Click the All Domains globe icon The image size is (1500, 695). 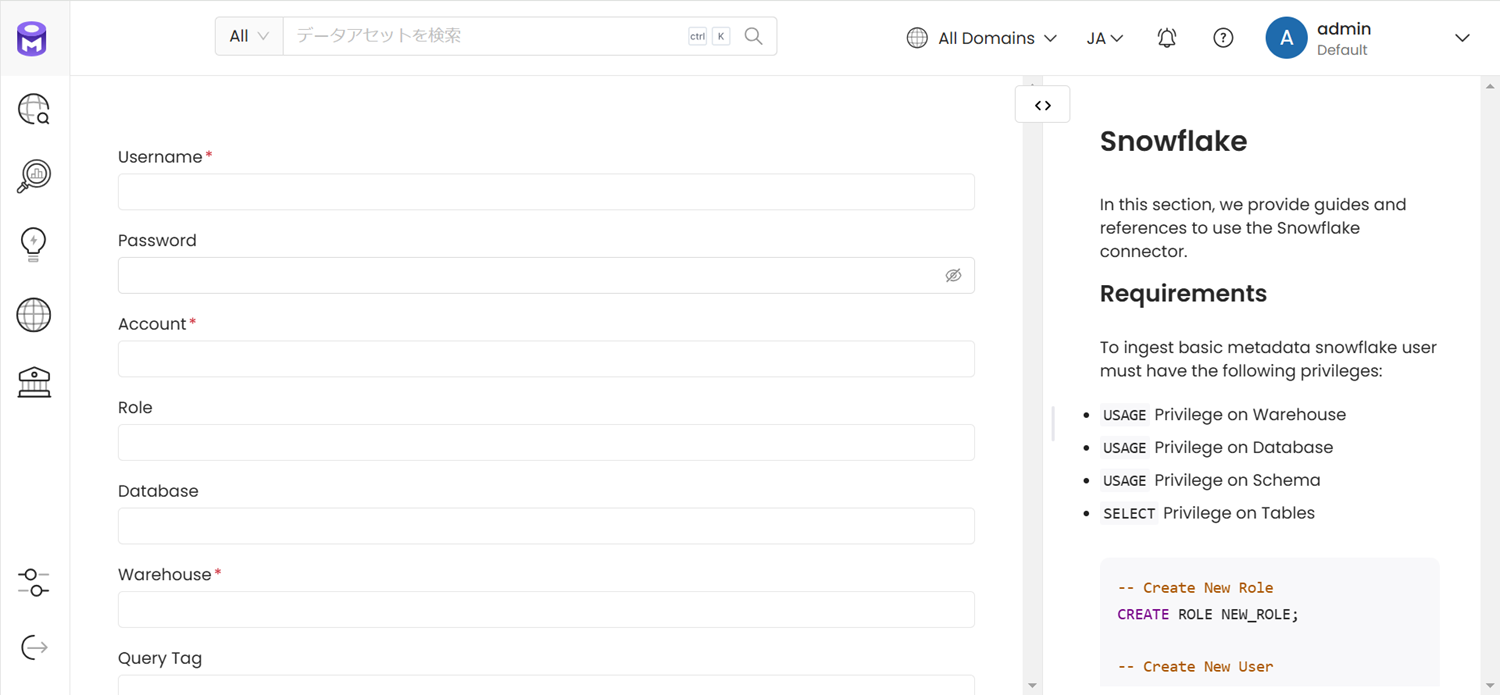(x=917, y=38)
